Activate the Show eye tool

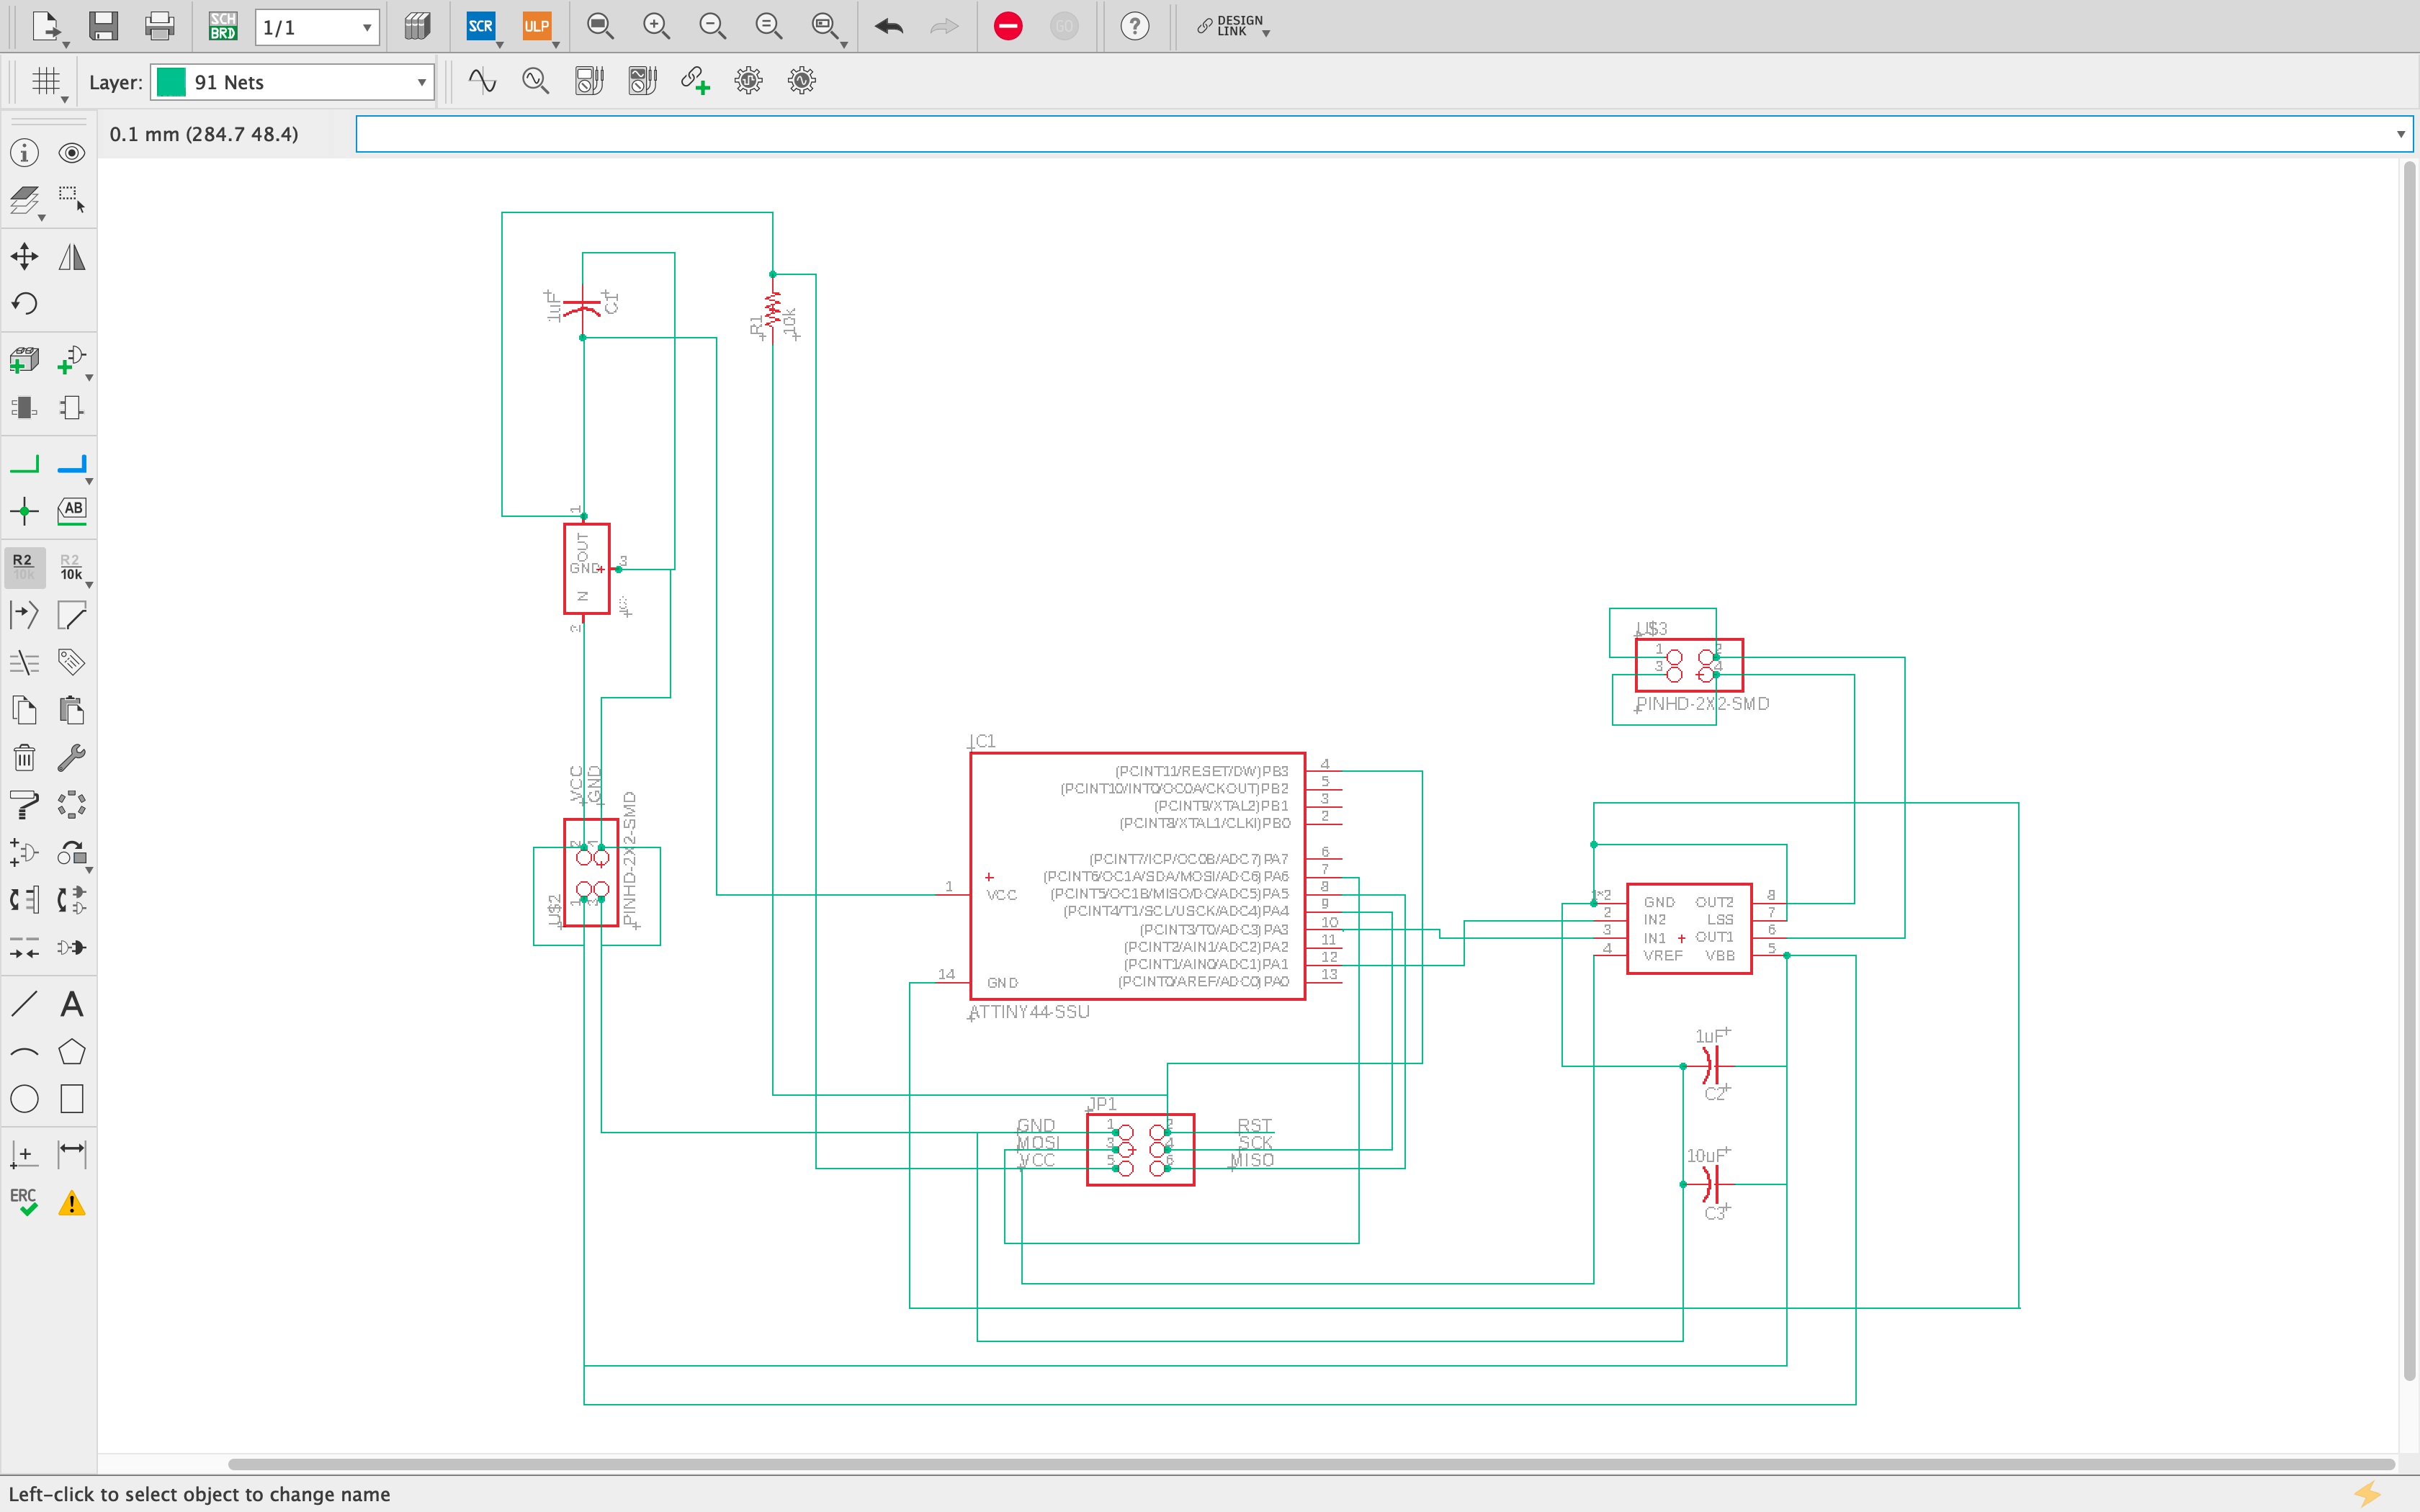pyautogui.click(x=71, y=152)
